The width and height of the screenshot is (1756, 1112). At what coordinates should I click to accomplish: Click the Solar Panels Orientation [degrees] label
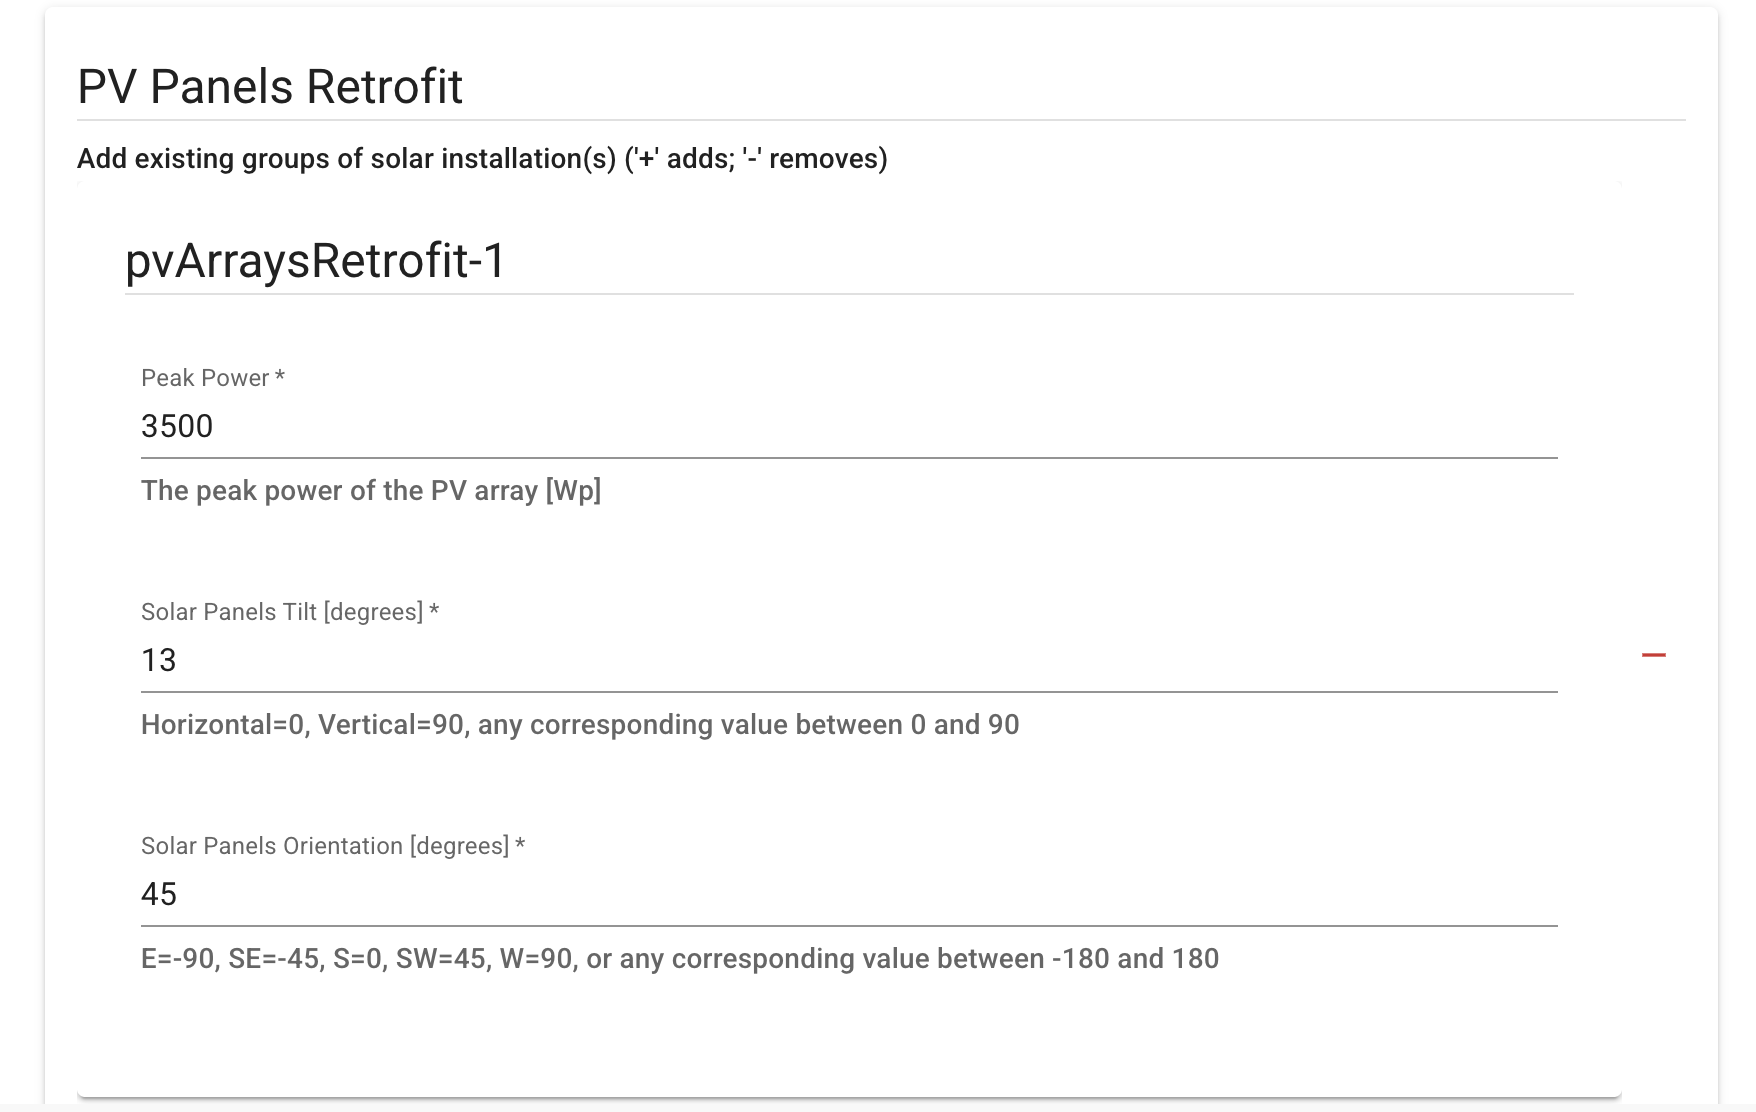(x=325, y=846)
